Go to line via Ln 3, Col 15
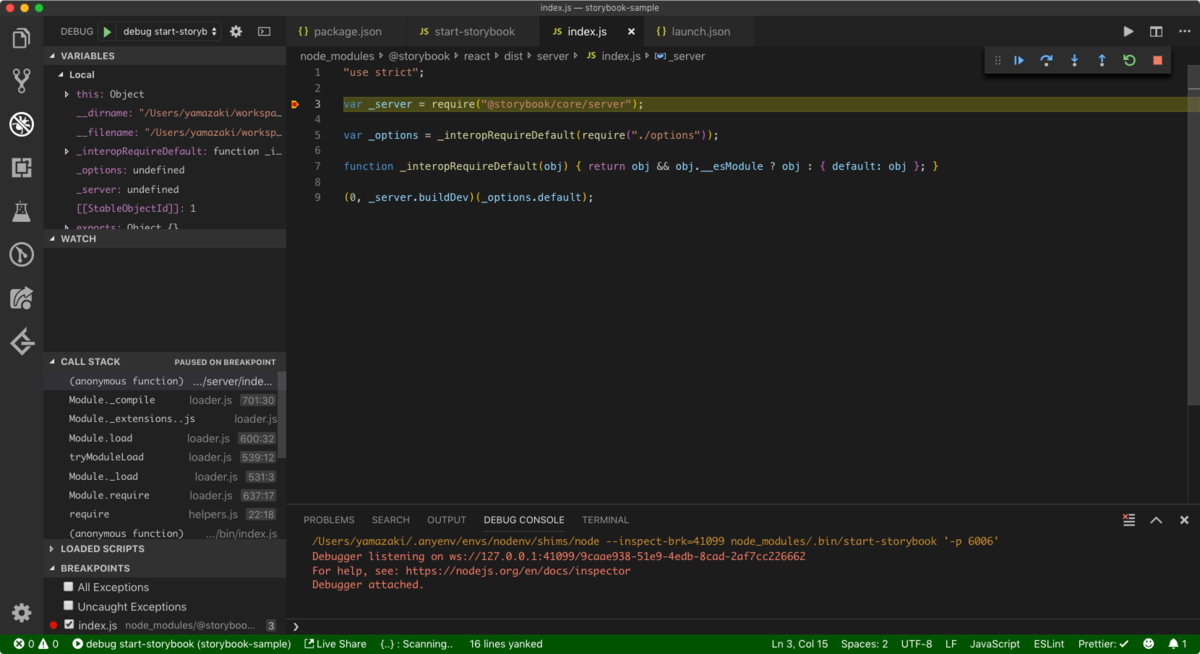The image size is (1200, 654). 800,644
